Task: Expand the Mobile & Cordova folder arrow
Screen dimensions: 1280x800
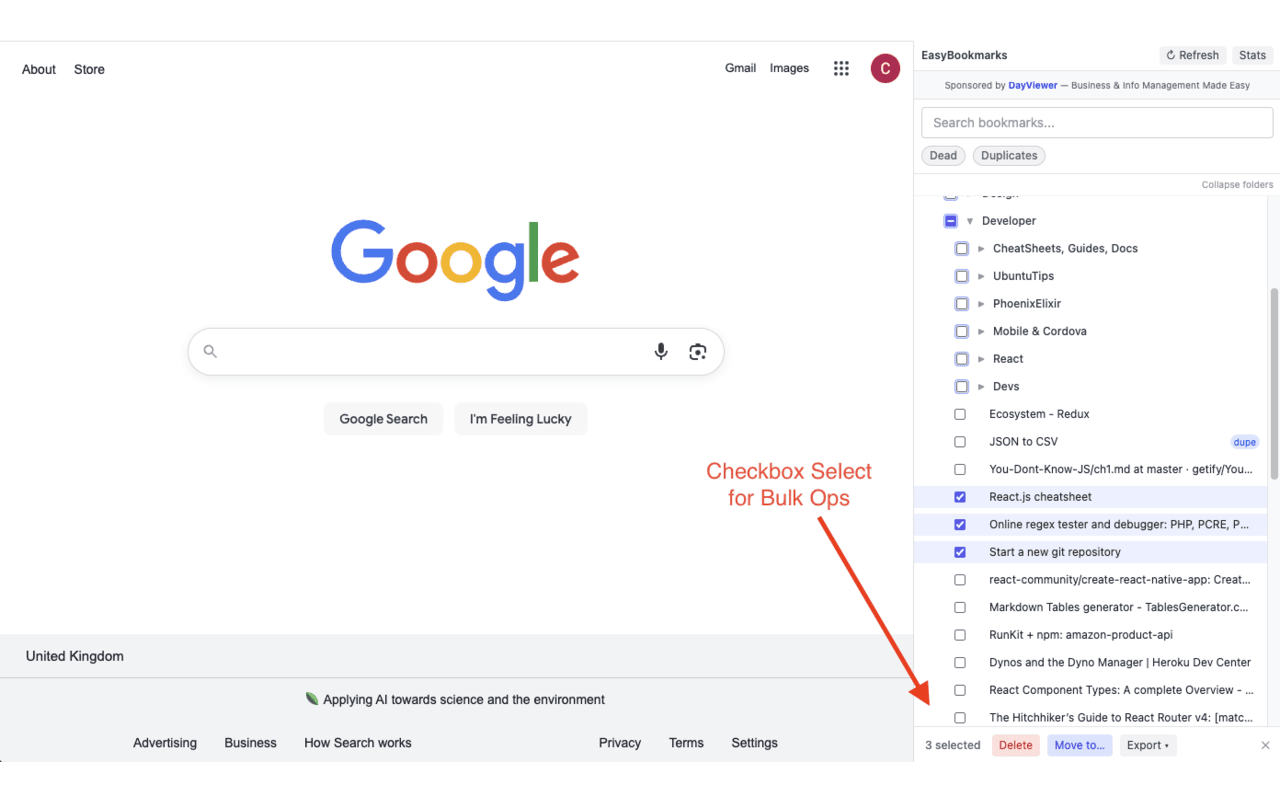Action: coord(981,331)
